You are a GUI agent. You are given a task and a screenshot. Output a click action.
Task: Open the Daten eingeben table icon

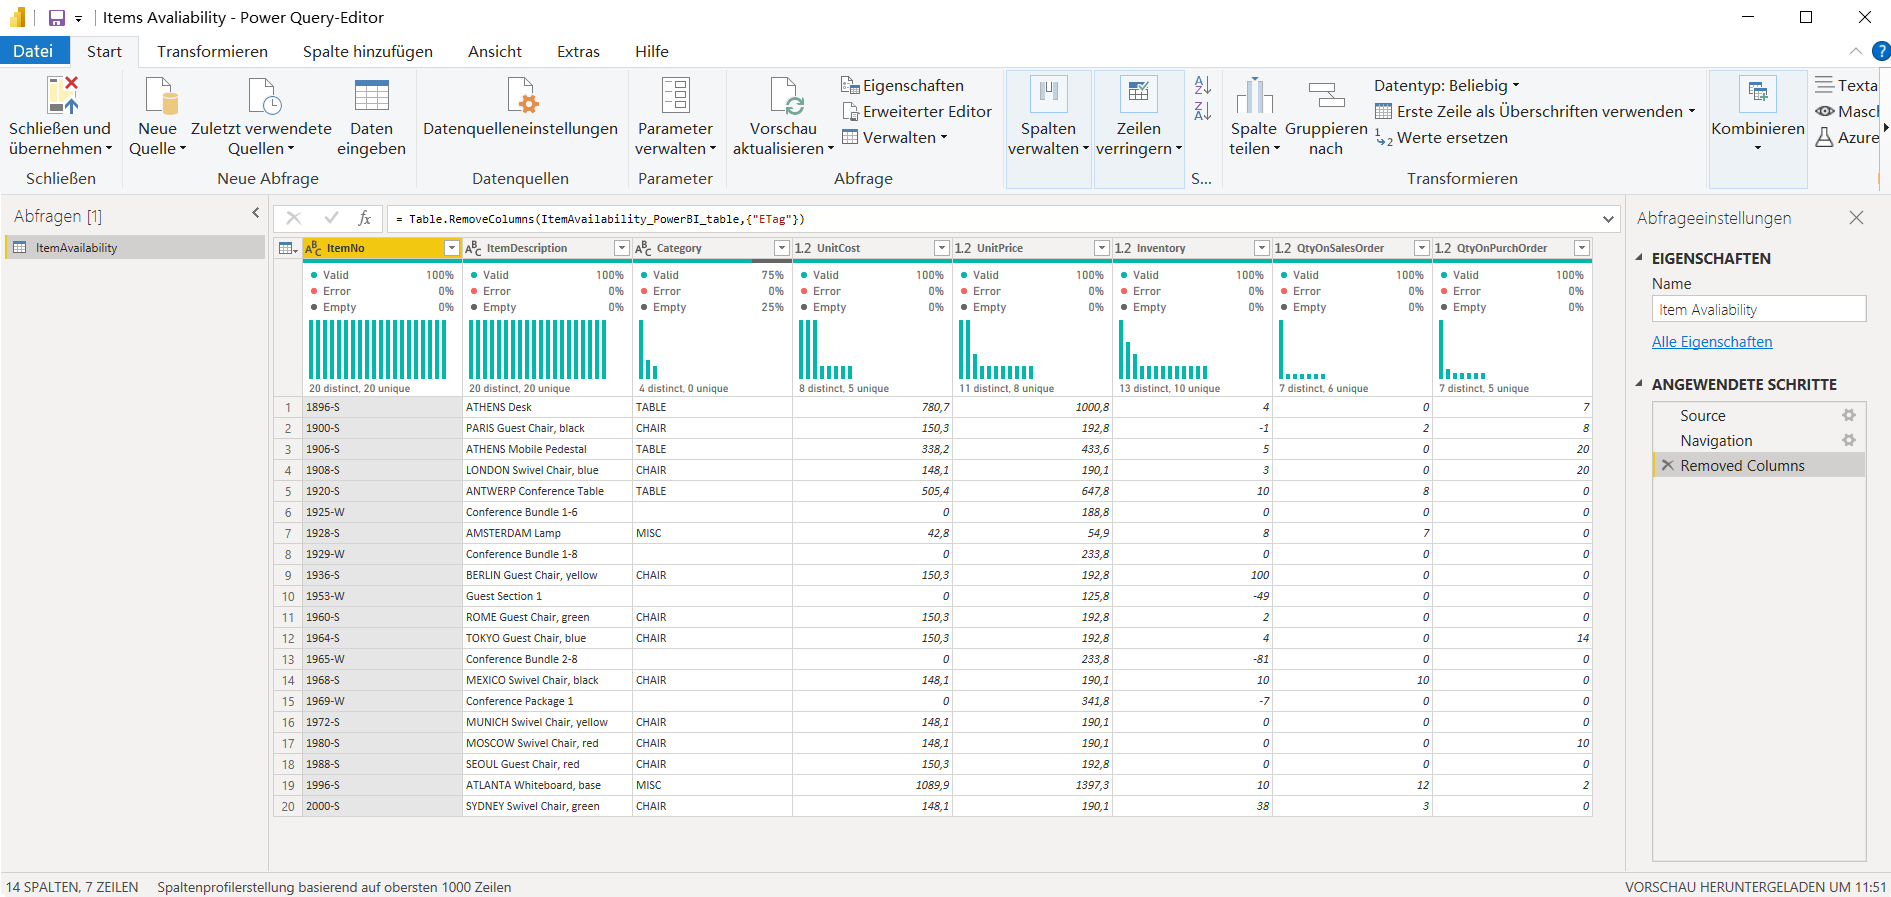pos(371,96)
